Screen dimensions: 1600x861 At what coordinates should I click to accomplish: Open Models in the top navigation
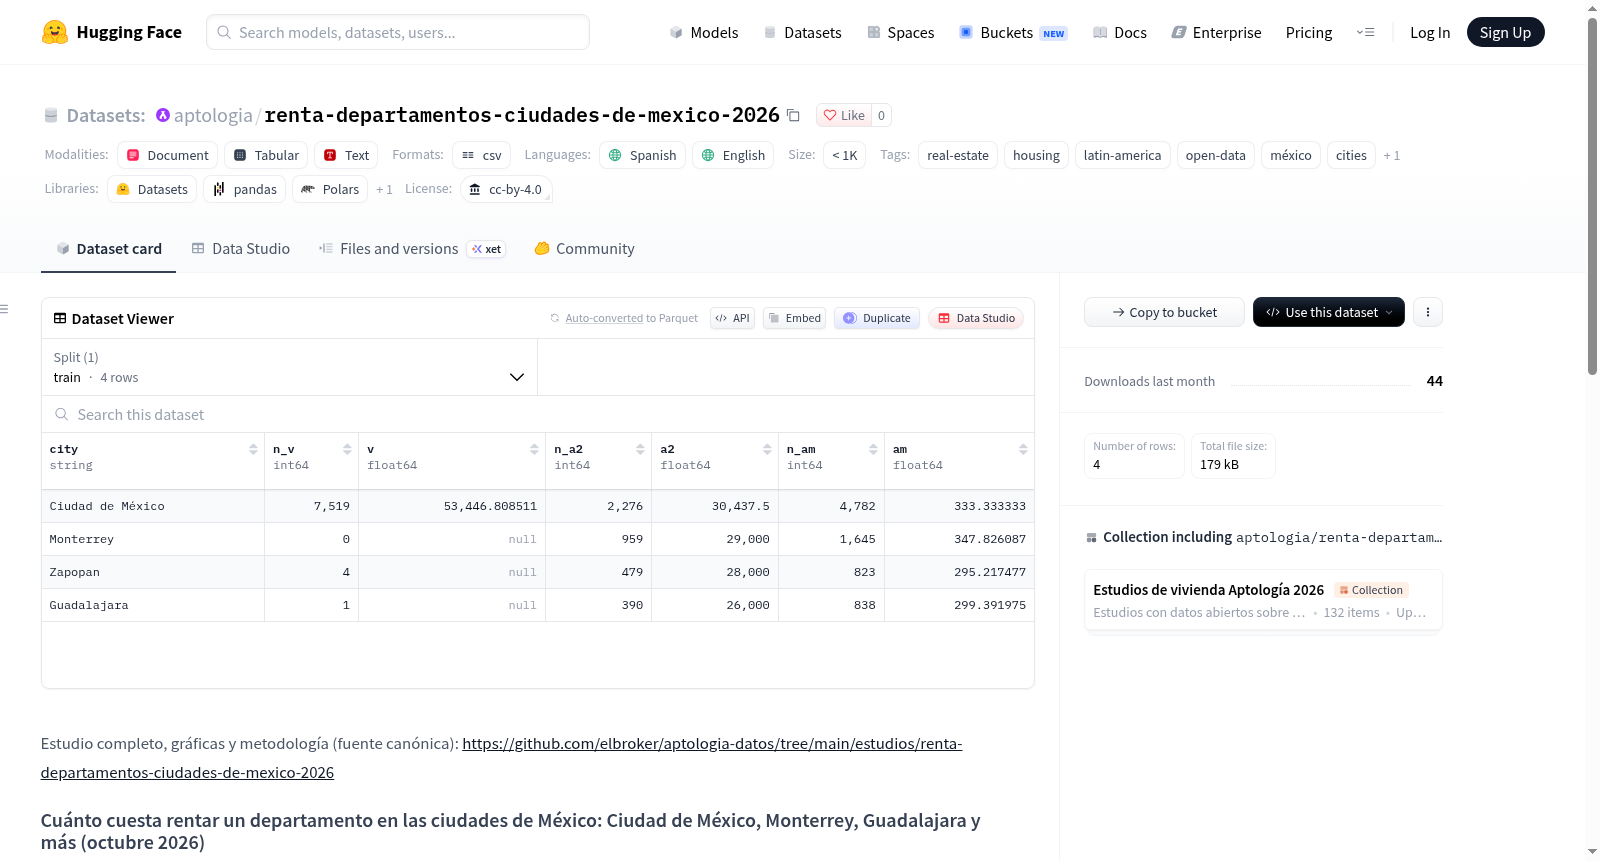[704, 32]
